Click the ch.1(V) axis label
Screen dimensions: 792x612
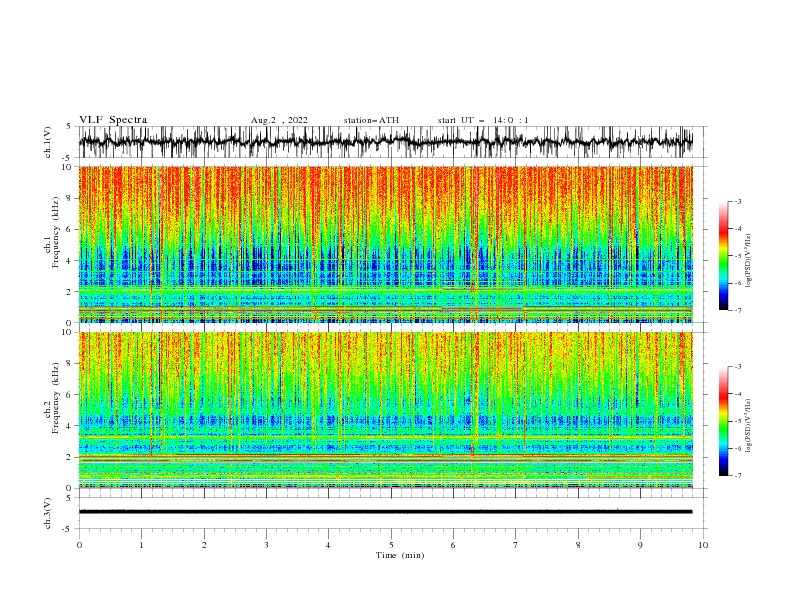(x=48, y=142)
